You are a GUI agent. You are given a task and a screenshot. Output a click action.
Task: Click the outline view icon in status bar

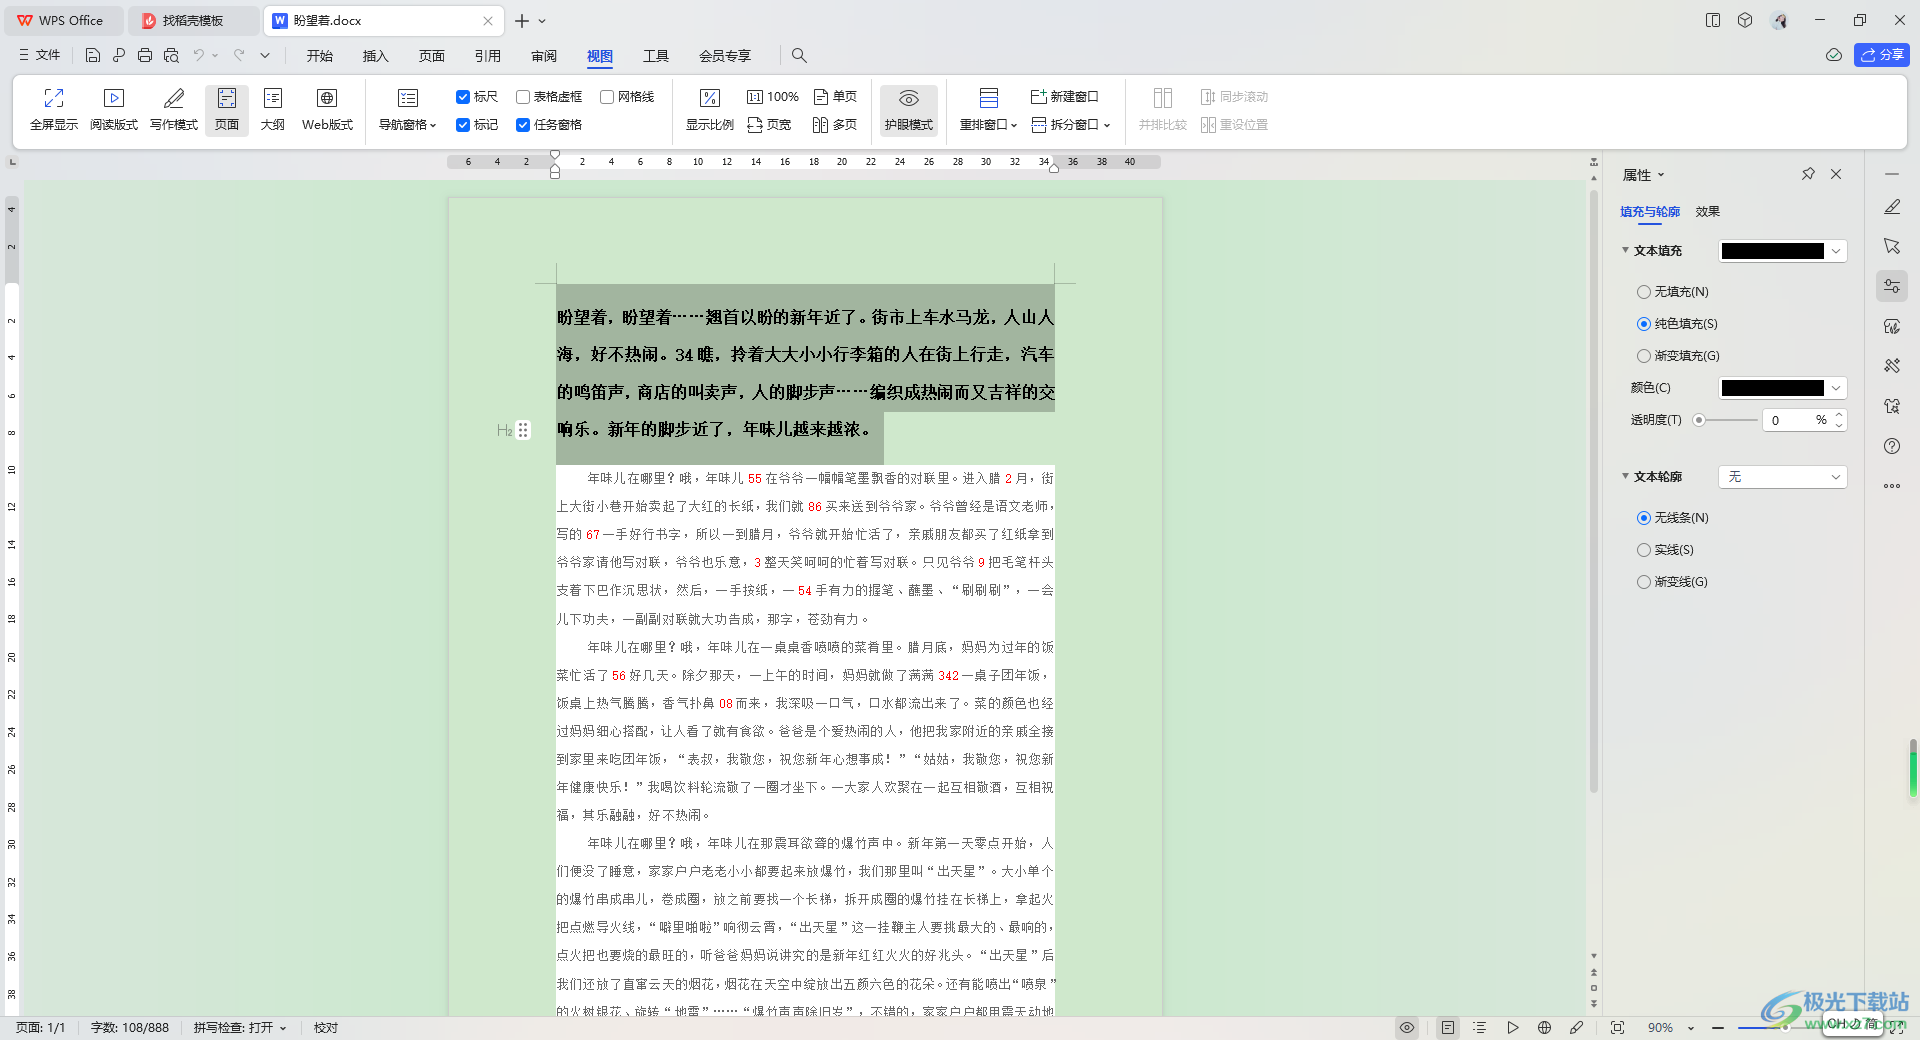pyautogui.click(x=1480, y=1028)
